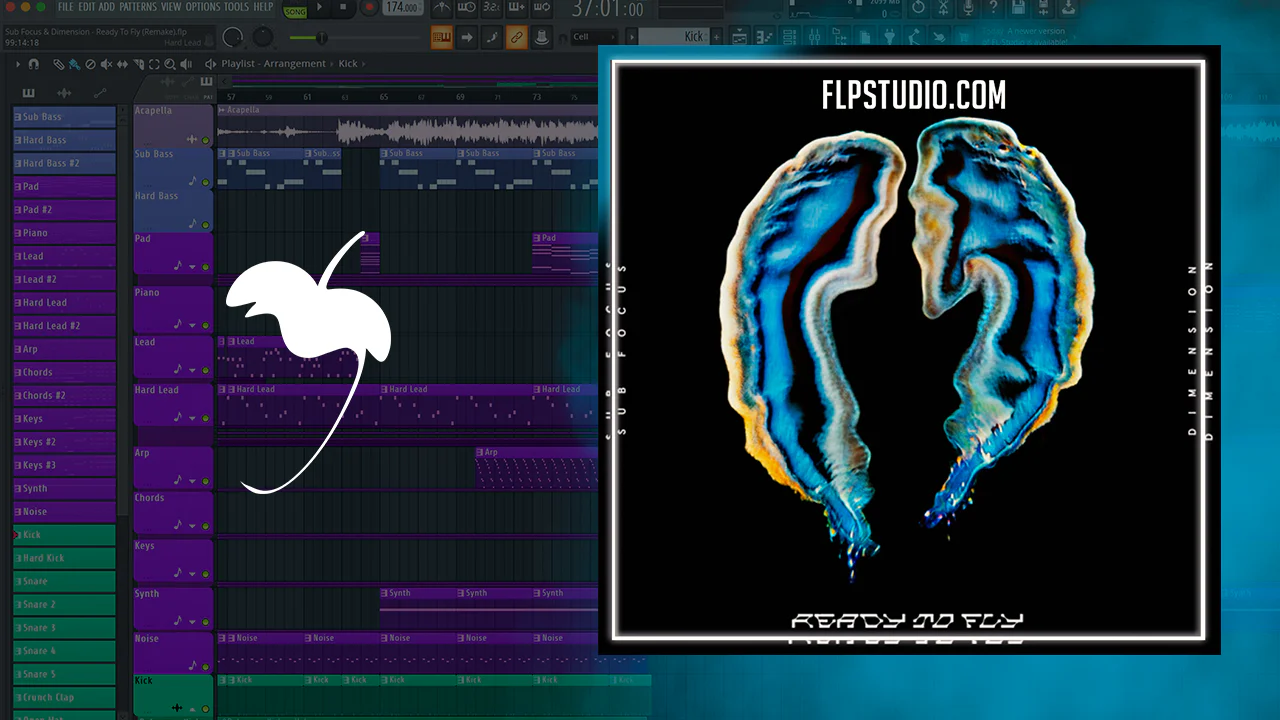Select the delete tool in Playlist

coord(90,64)
